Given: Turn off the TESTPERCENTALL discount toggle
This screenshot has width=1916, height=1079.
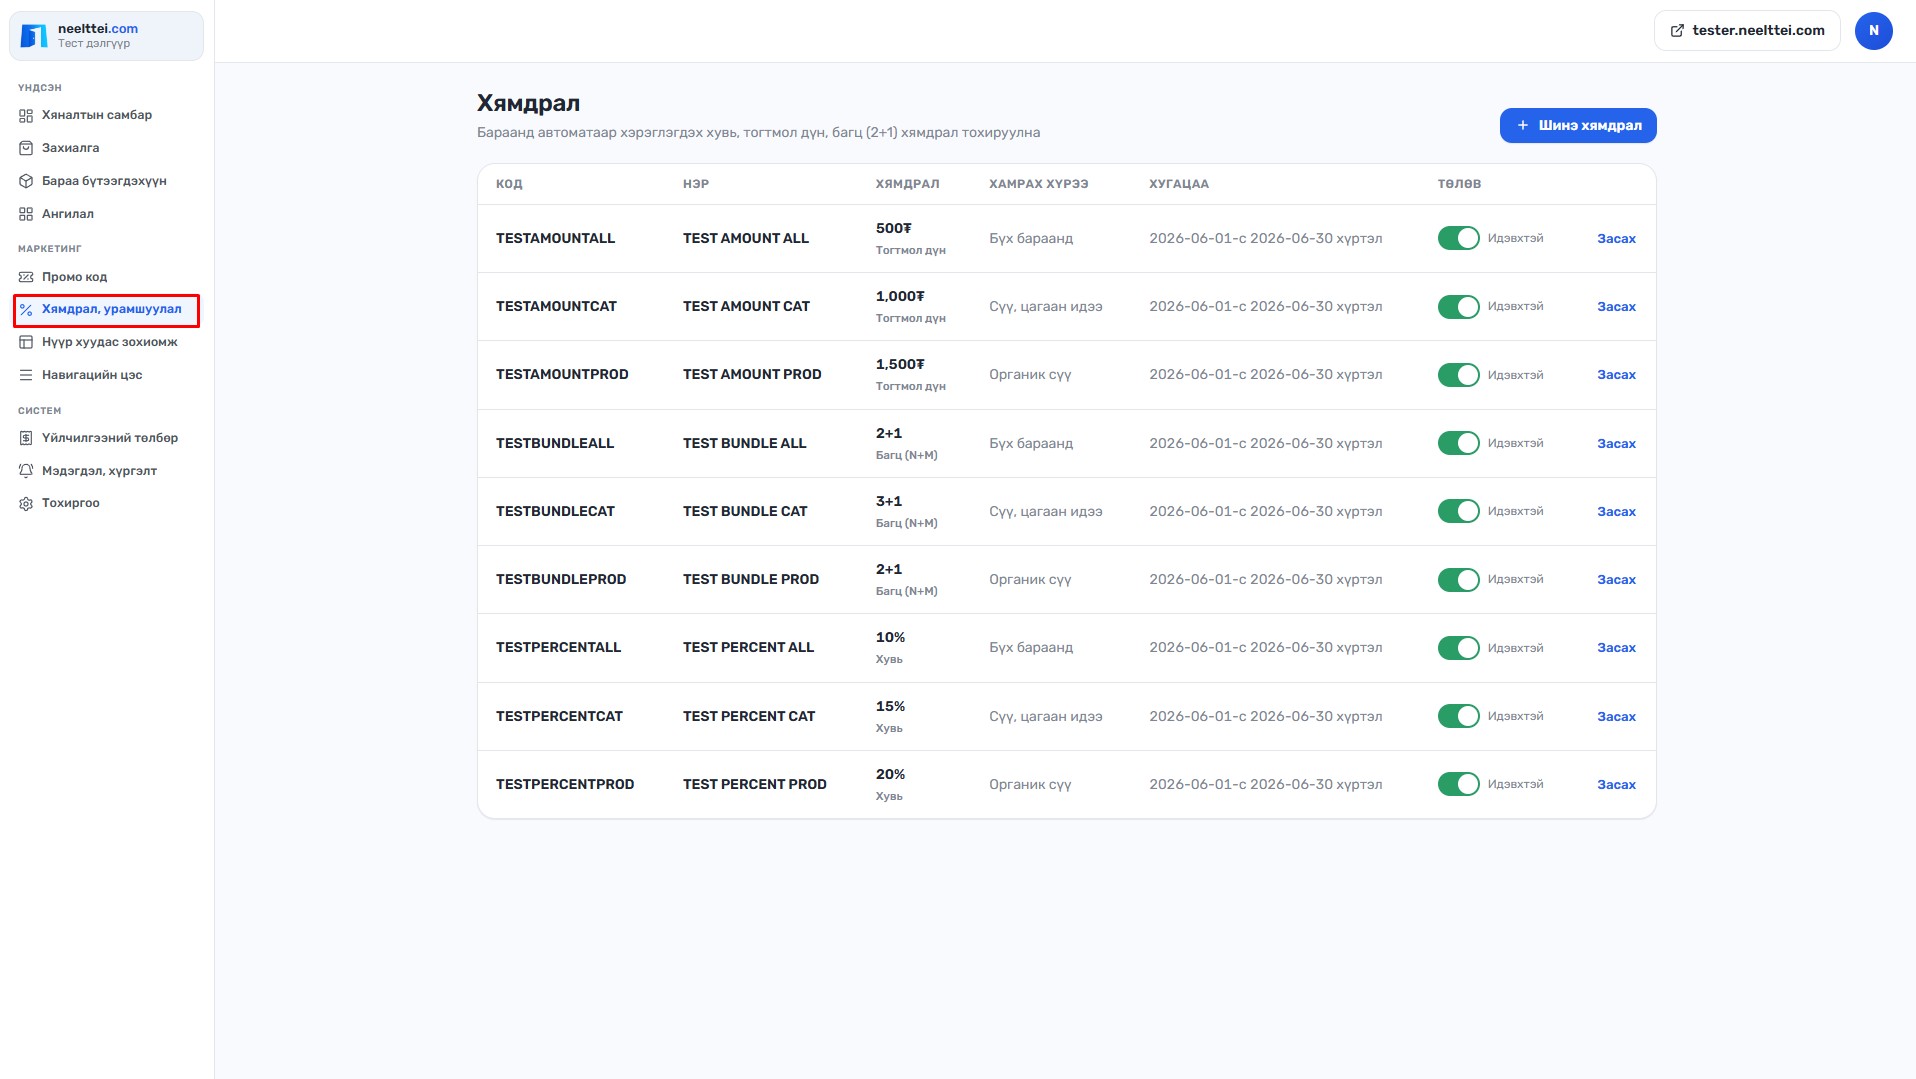Looking at the screenshot, I should [x=1458, y=648].
